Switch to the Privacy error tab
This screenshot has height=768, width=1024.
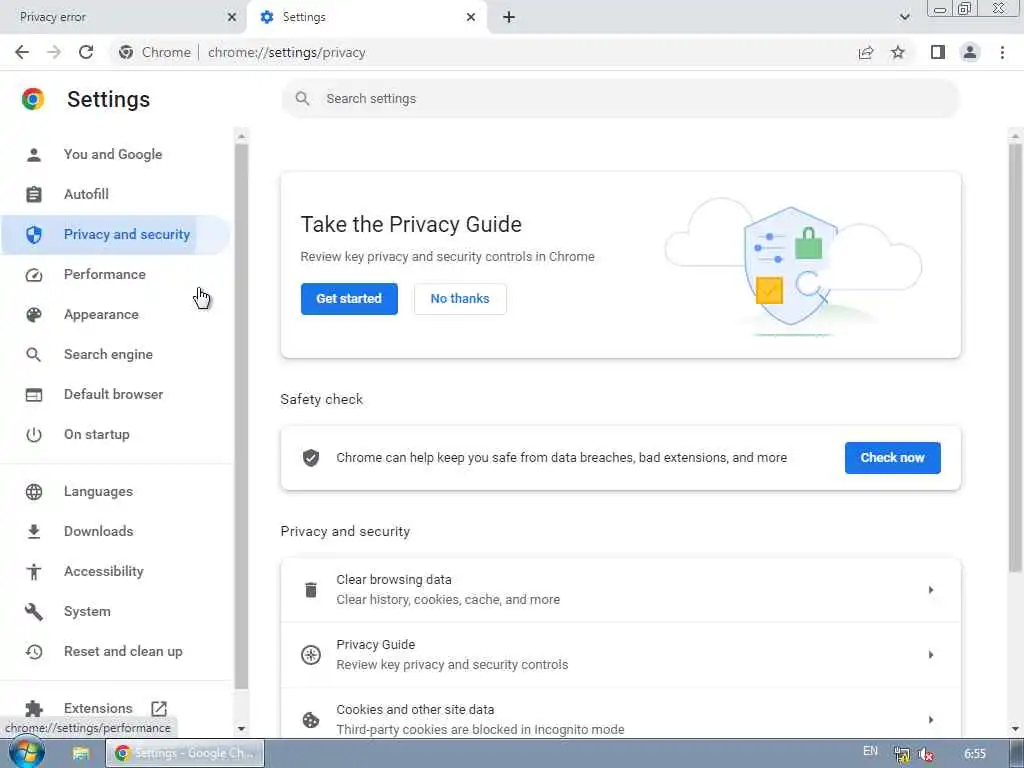click(123, 17)
